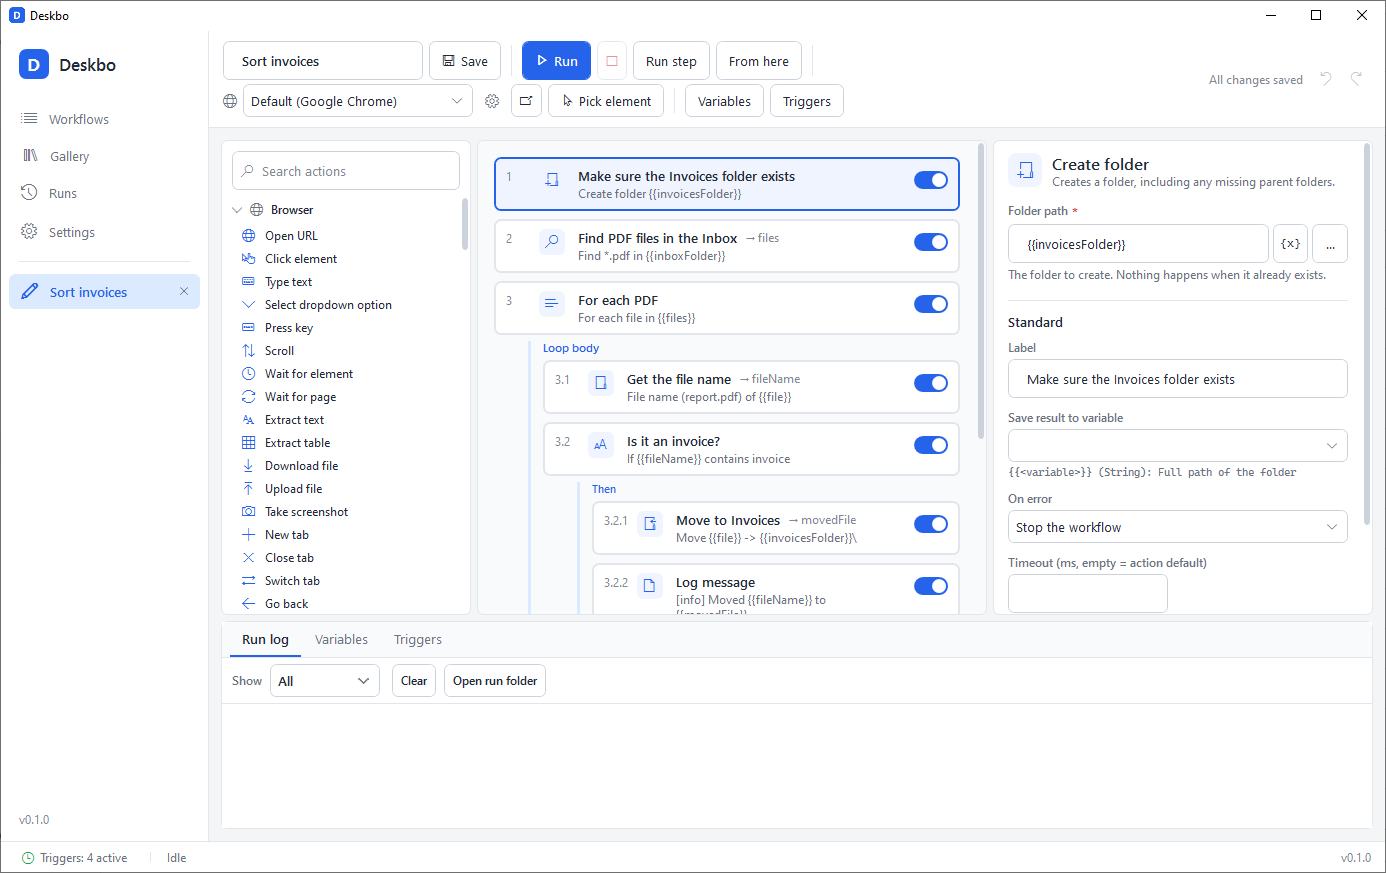Browse folder path with ellipsis button

pos(1330,244)
